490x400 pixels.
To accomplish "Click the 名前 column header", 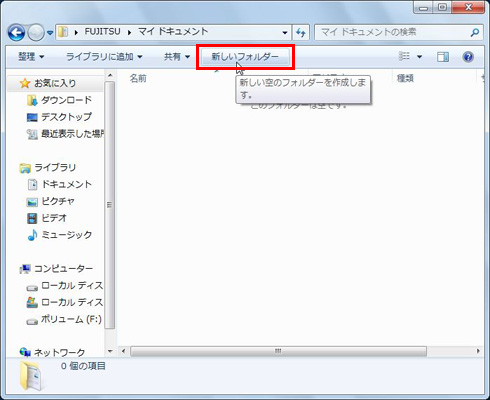I will [138, 78].
